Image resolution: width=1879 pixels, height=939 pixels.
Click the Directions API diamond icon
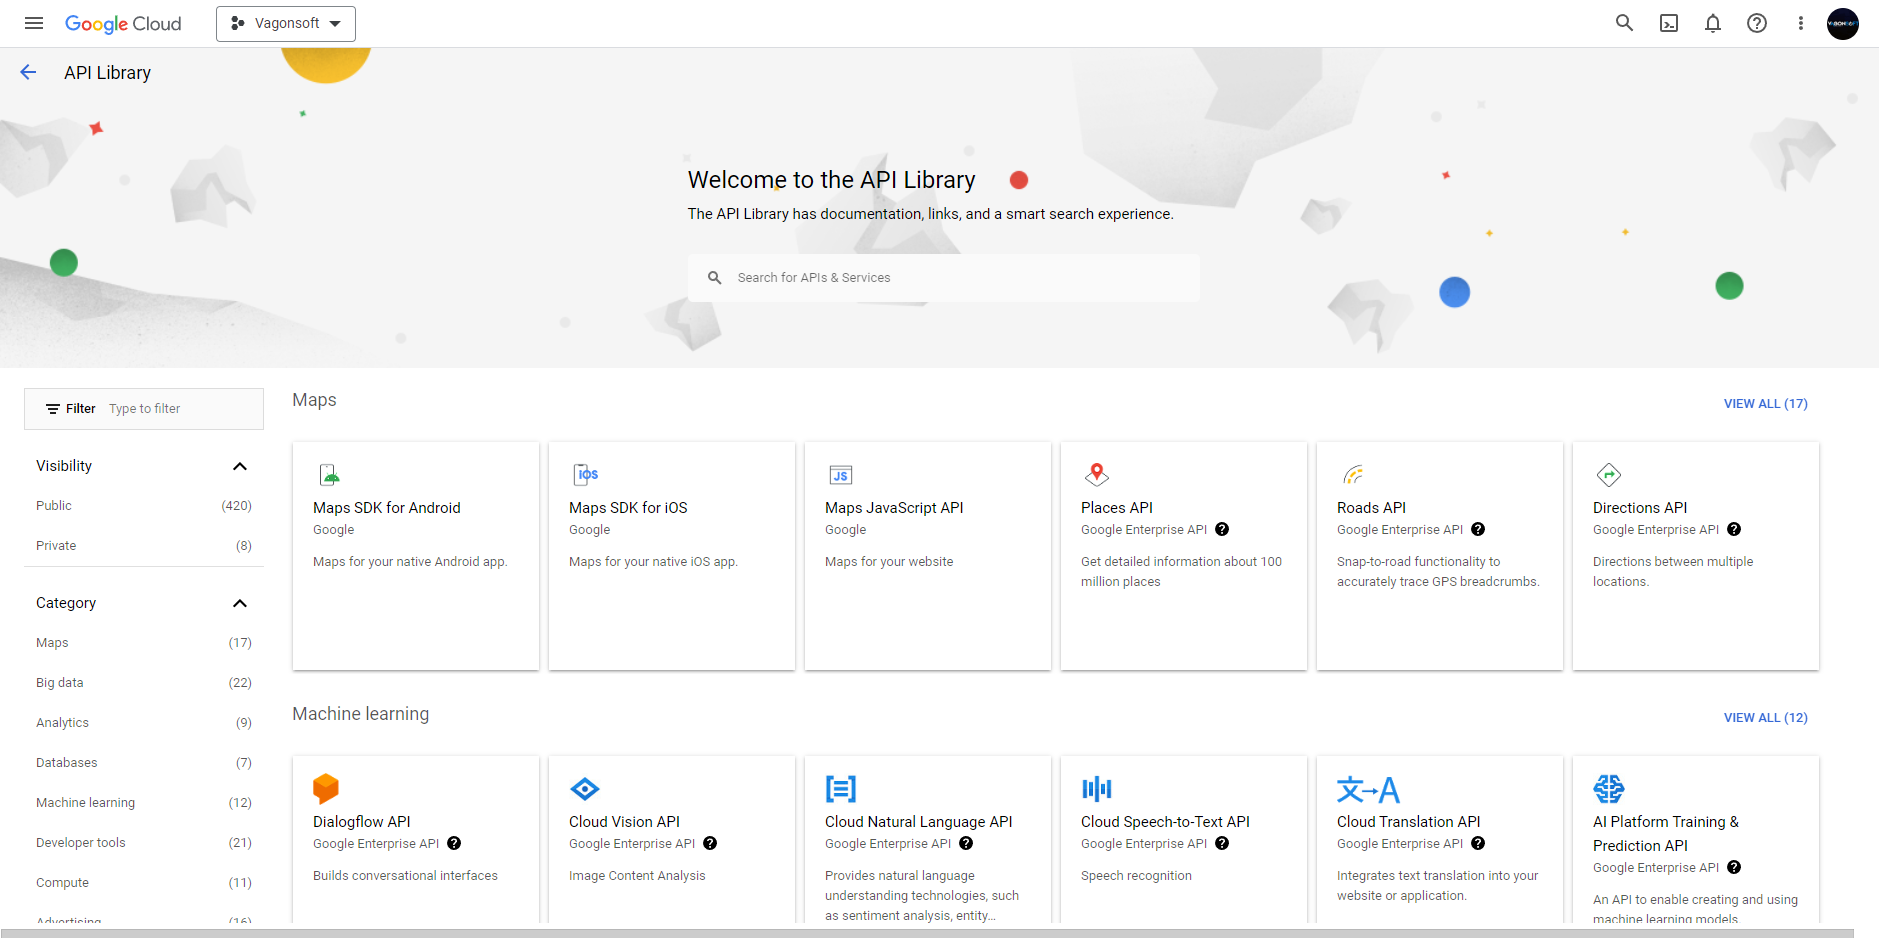1609,474
